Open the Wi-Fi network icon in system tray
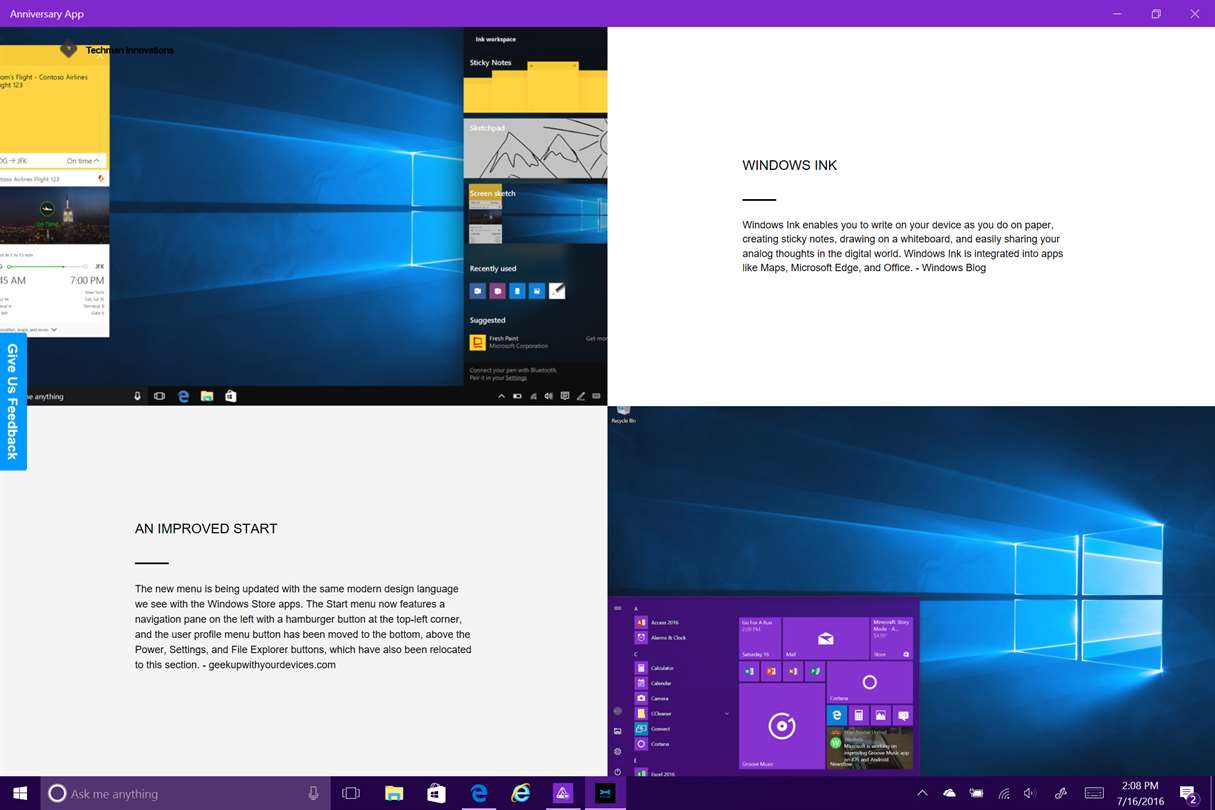Screen dimensions: 1215x810 pos(1004,793)
